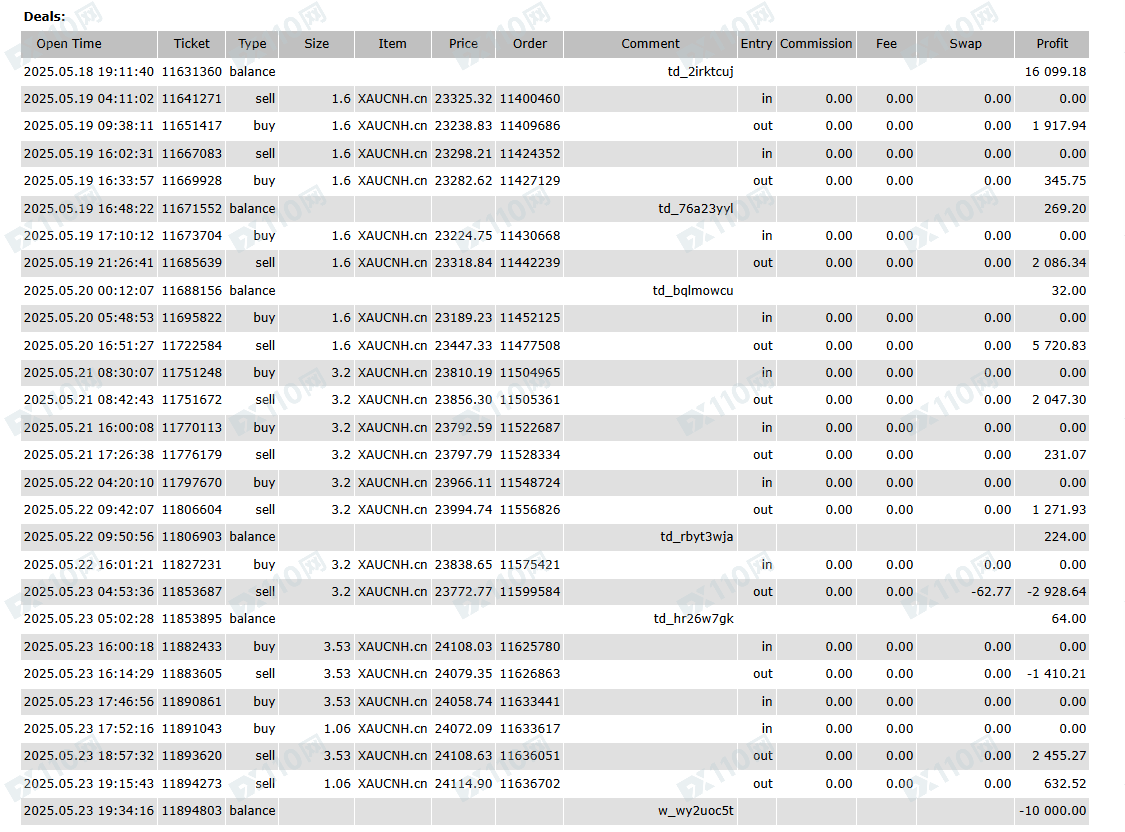Click the Ticket column header
Image resolution: width=1125 pixels, height=832 pixels.
(192, 44)
